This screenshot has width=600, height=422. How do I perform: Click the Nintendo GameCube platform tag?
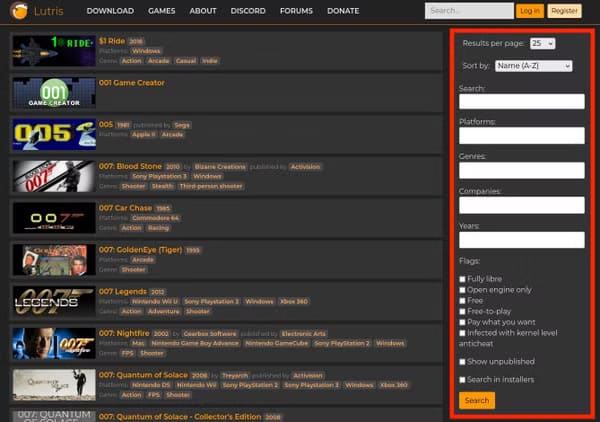(277, 343)
